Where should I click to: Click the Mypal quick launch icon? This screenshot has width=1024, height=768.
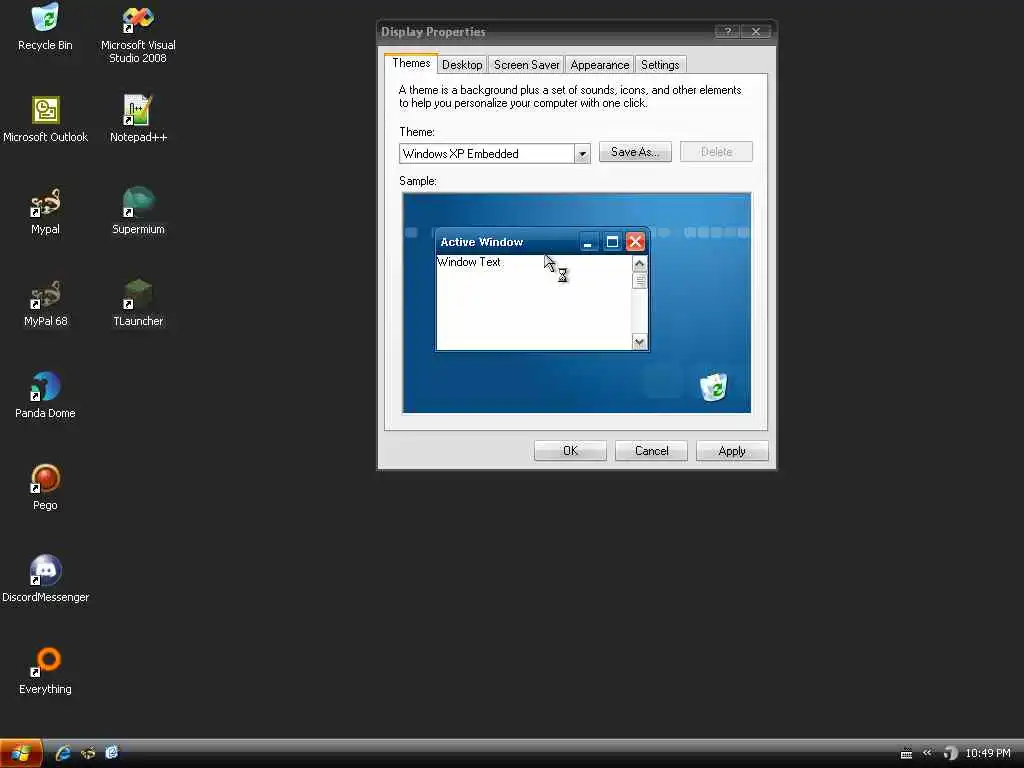pyautogui.click(x=88, y=753)
